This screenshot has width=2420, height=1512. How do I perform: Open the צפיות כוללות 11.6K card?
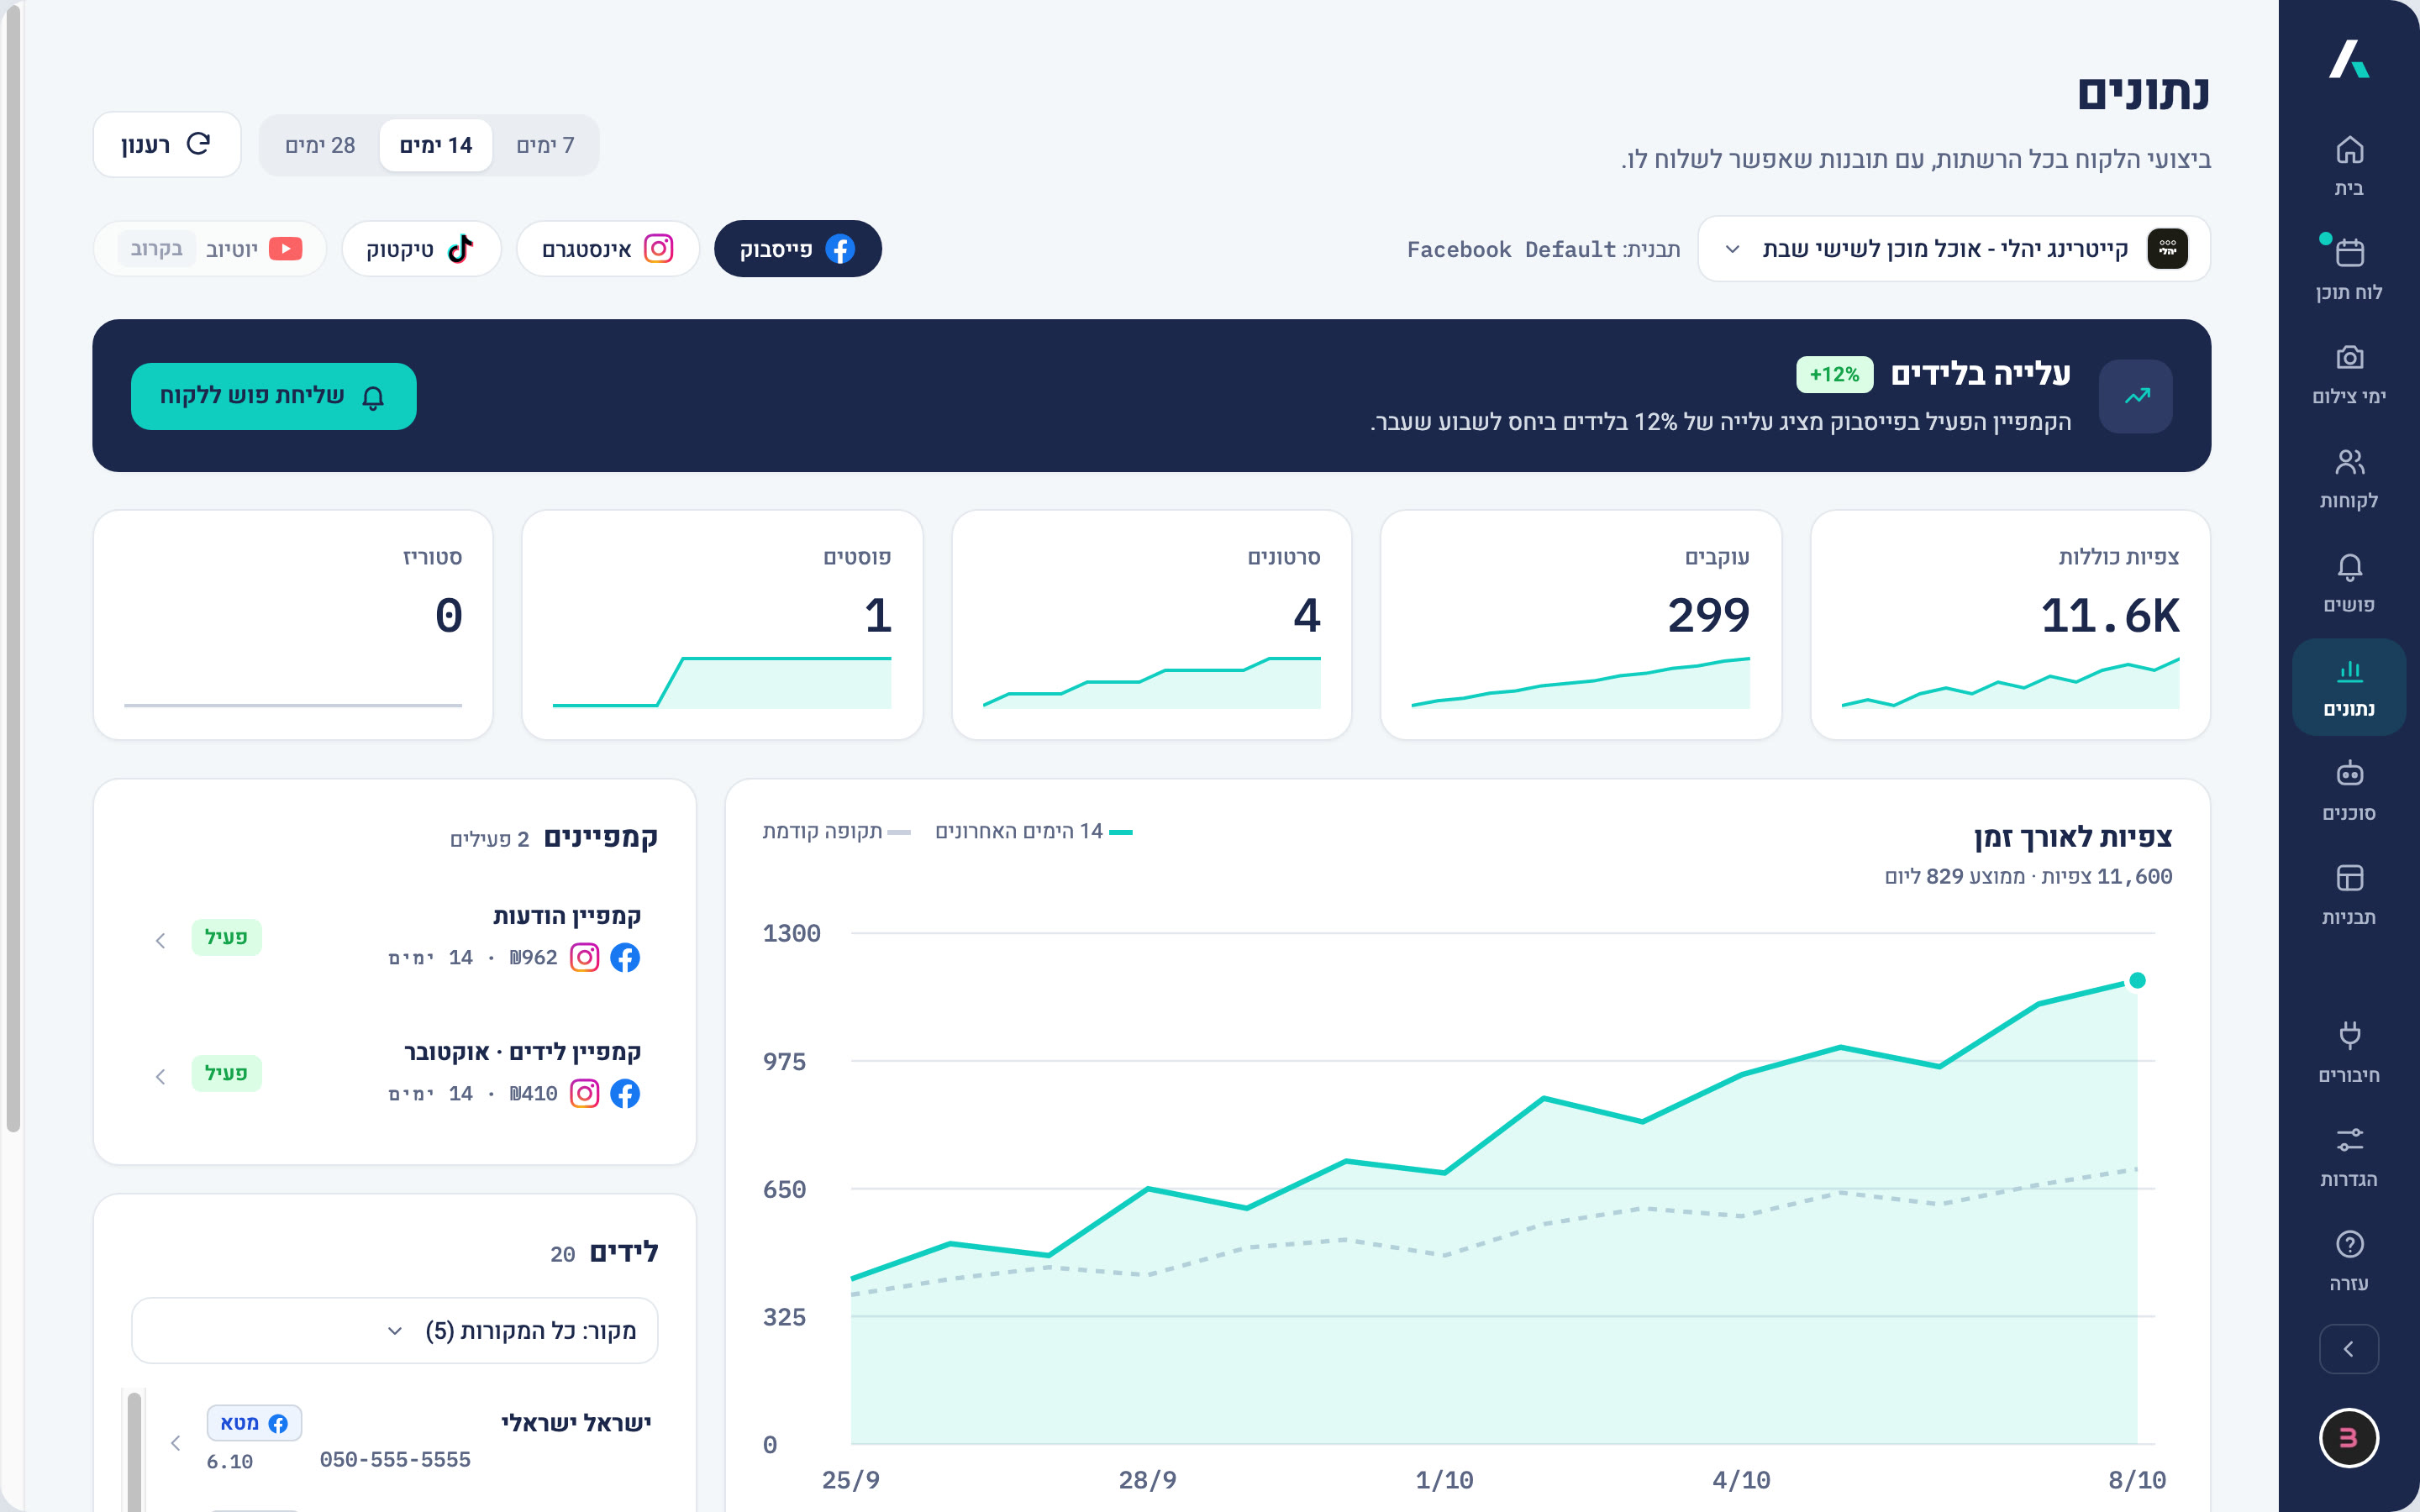coord(2009,625)
